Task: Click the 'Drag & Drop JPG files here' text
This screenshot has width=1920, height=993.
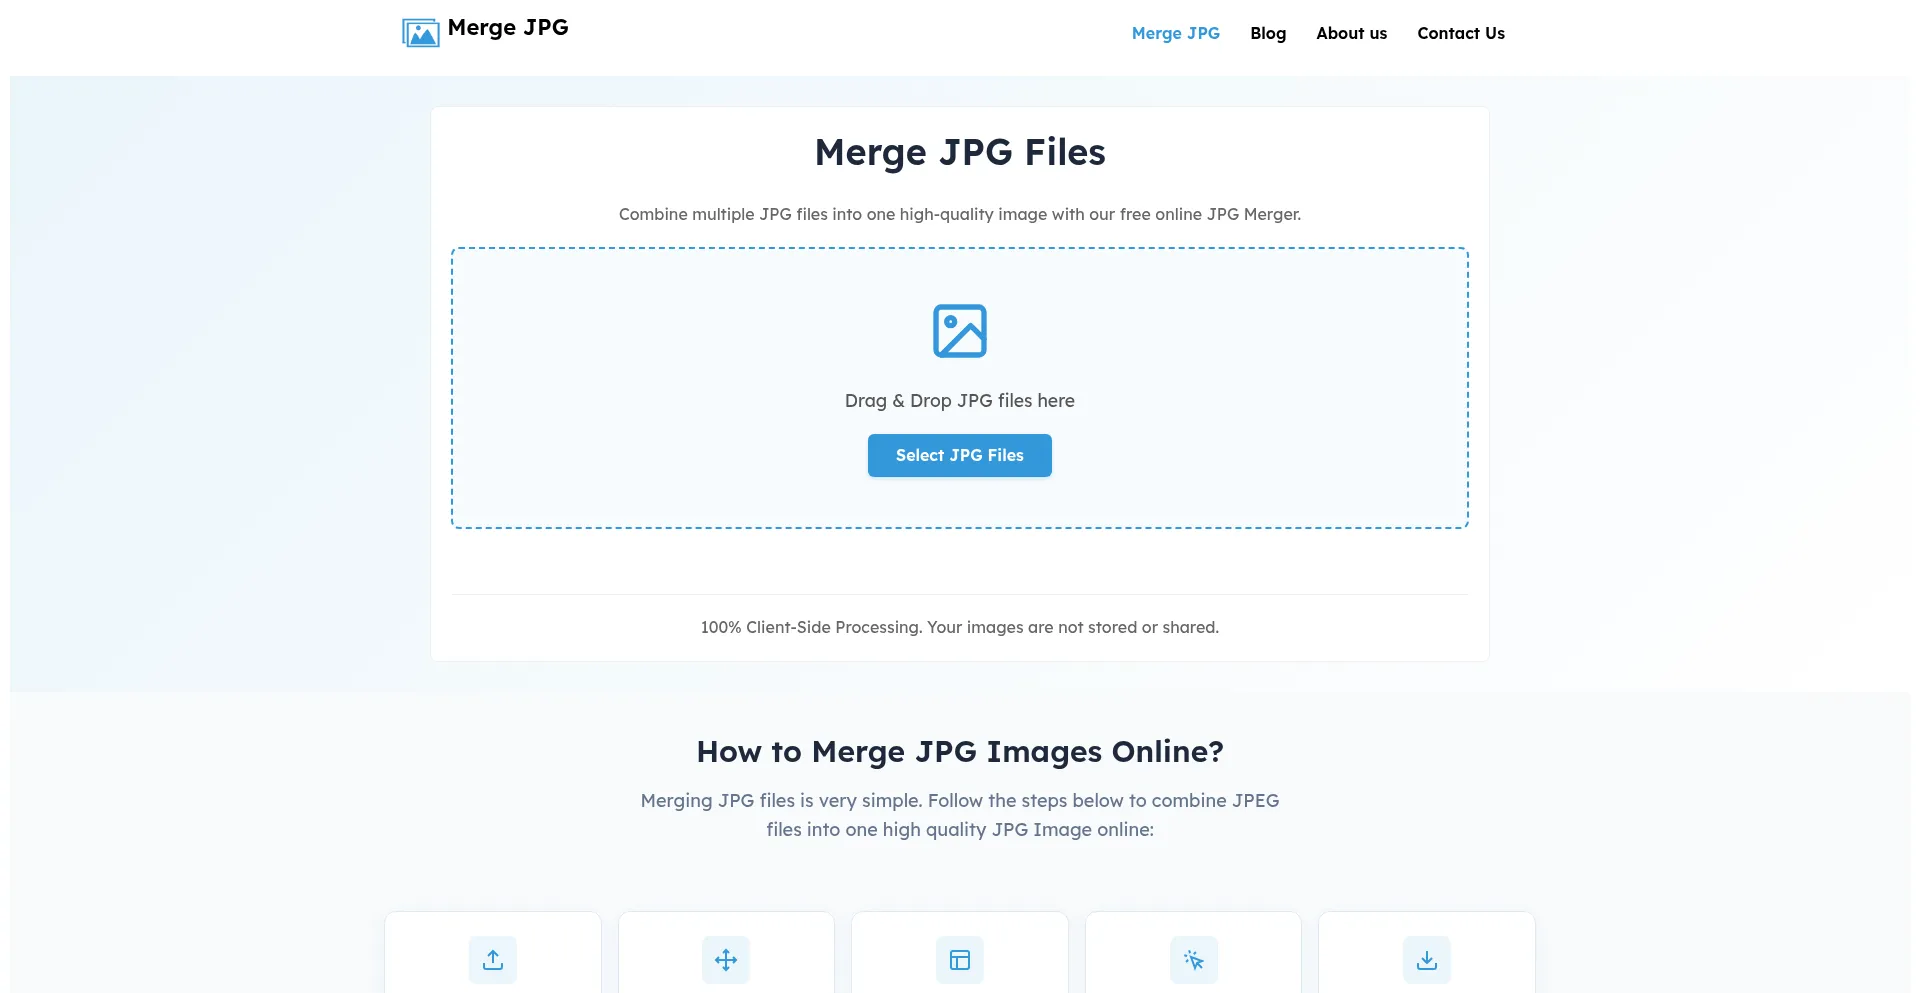Action: pyautogui.click(x=960, y=401)
